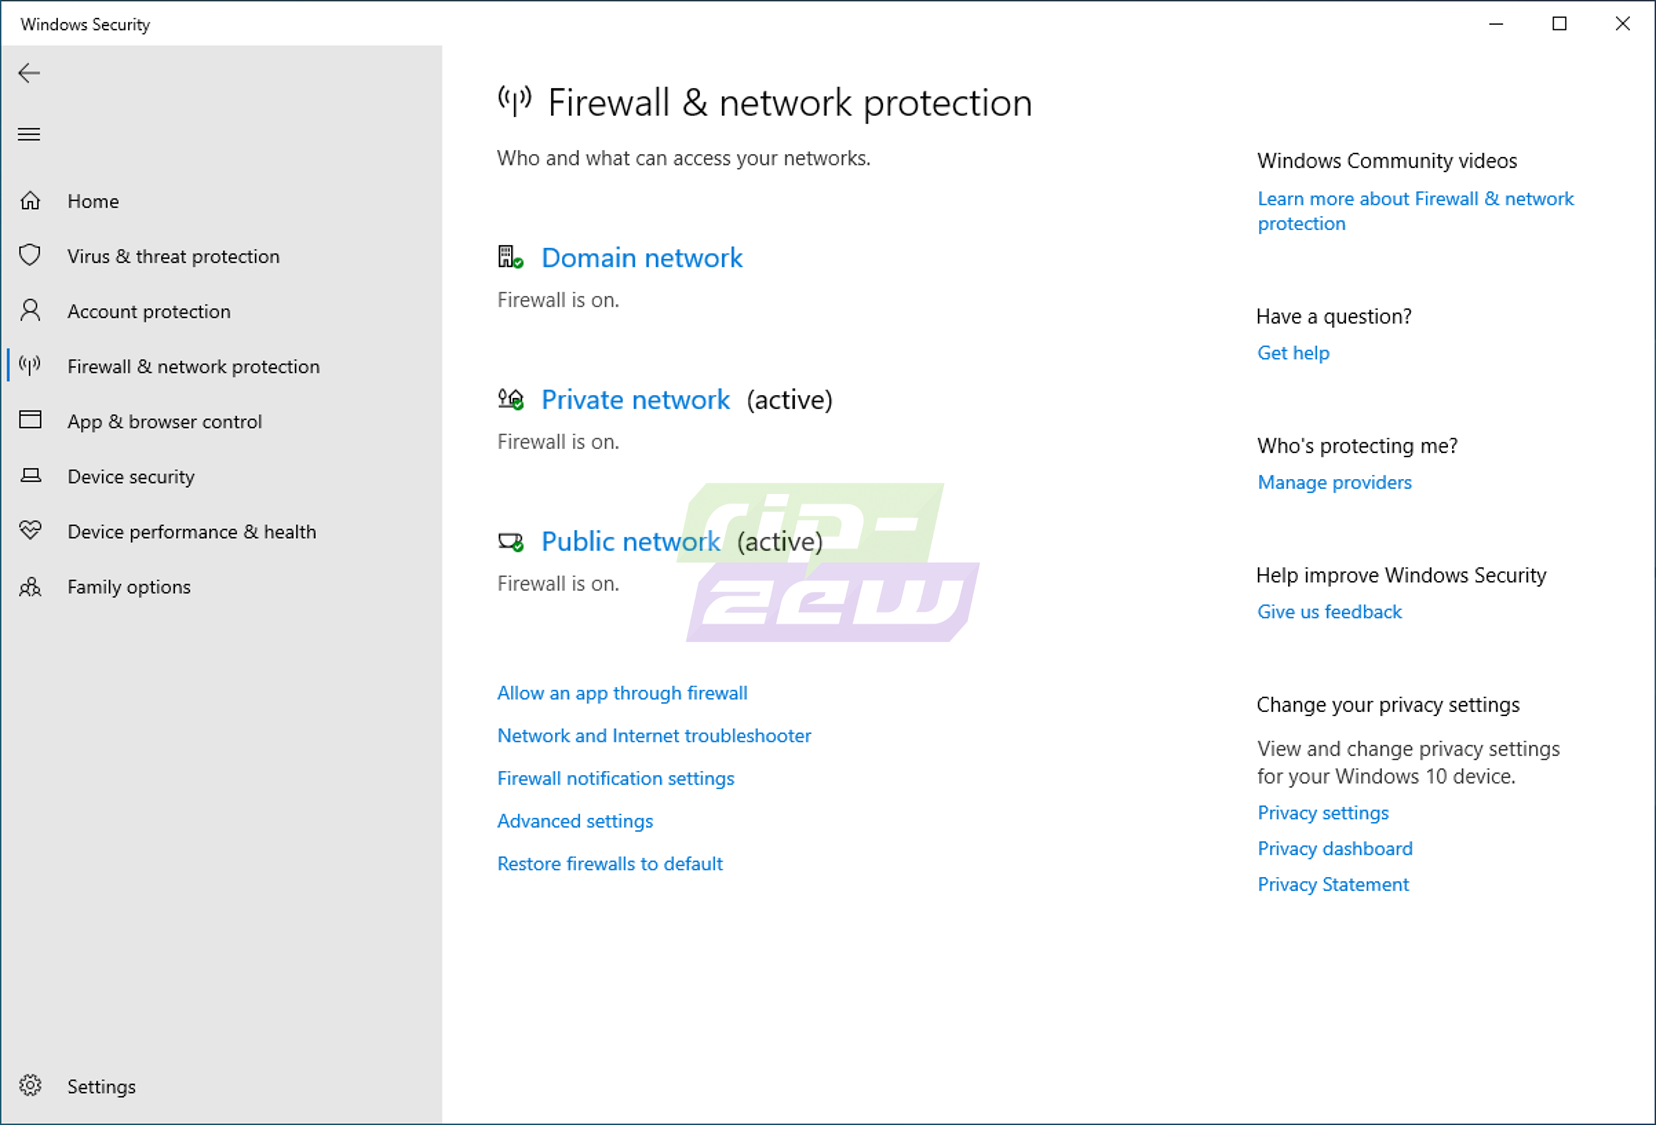Click Give us feedback

(x=1329, y=611)
